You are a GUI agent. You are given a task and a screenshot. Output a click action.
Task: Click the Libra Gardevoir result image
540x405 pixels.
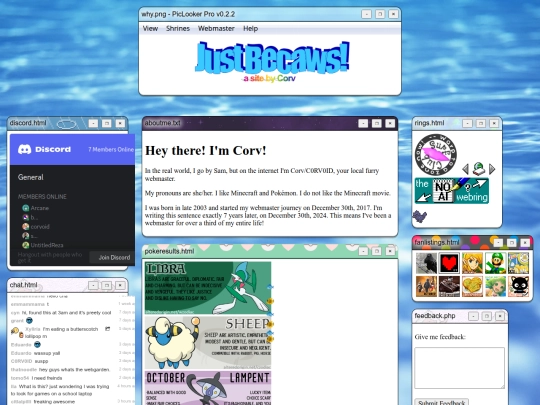coord(208,288)
